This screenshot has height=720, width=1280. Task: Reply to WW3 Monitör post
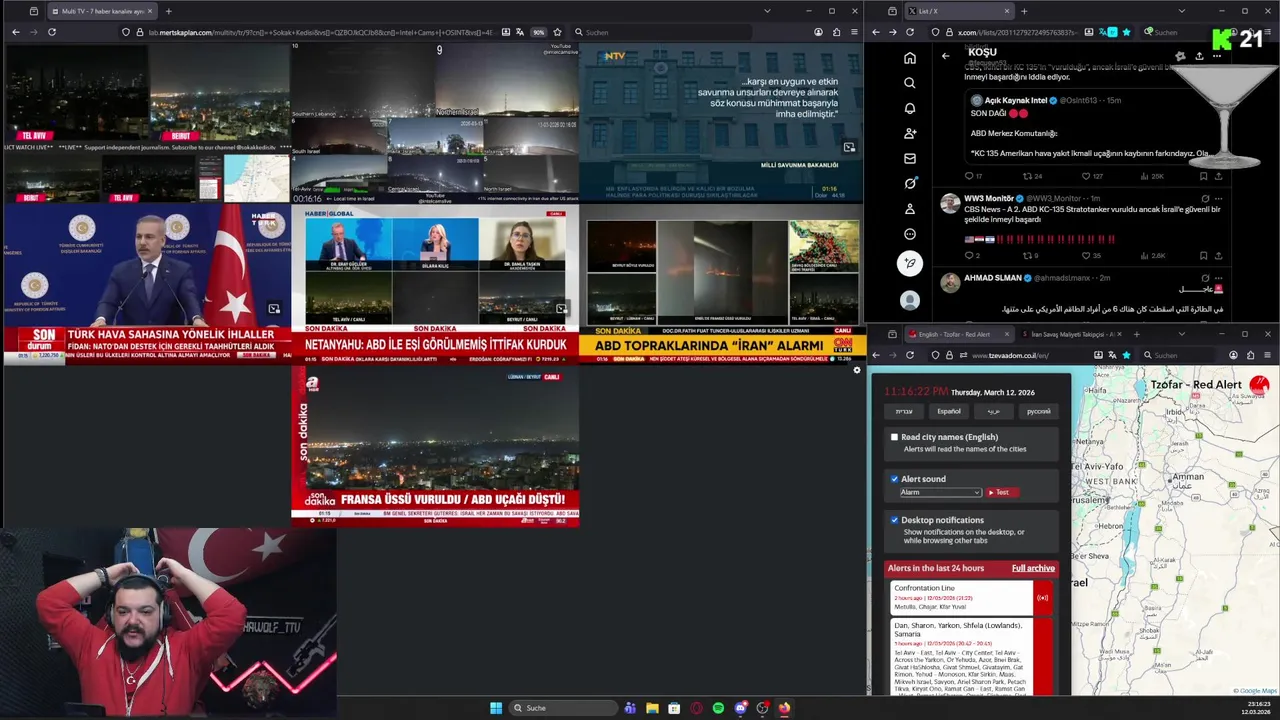click(x=968, y=255)
